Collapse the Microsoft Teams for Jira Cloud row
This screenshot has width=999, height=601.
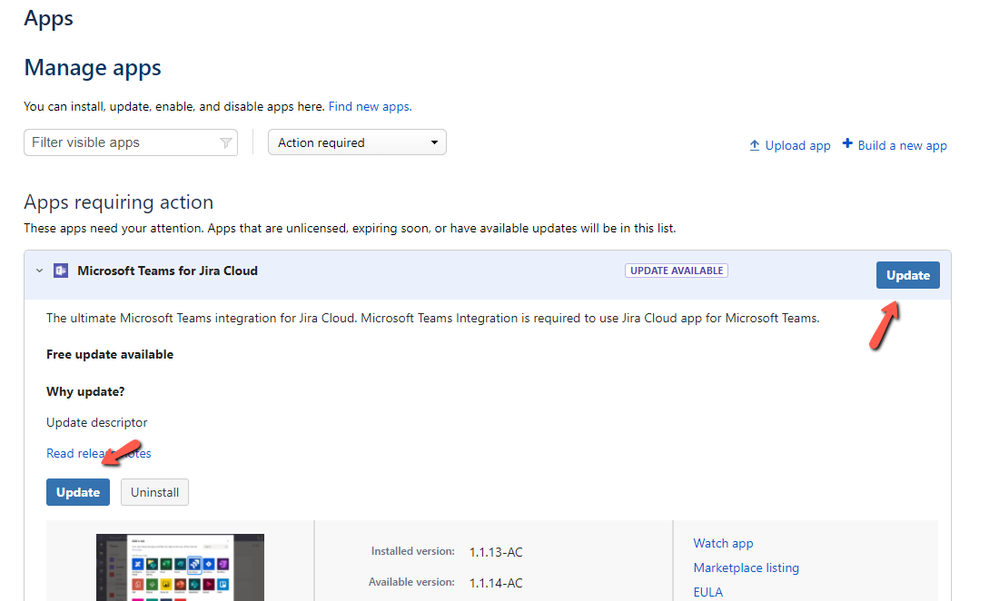(40, 271)
